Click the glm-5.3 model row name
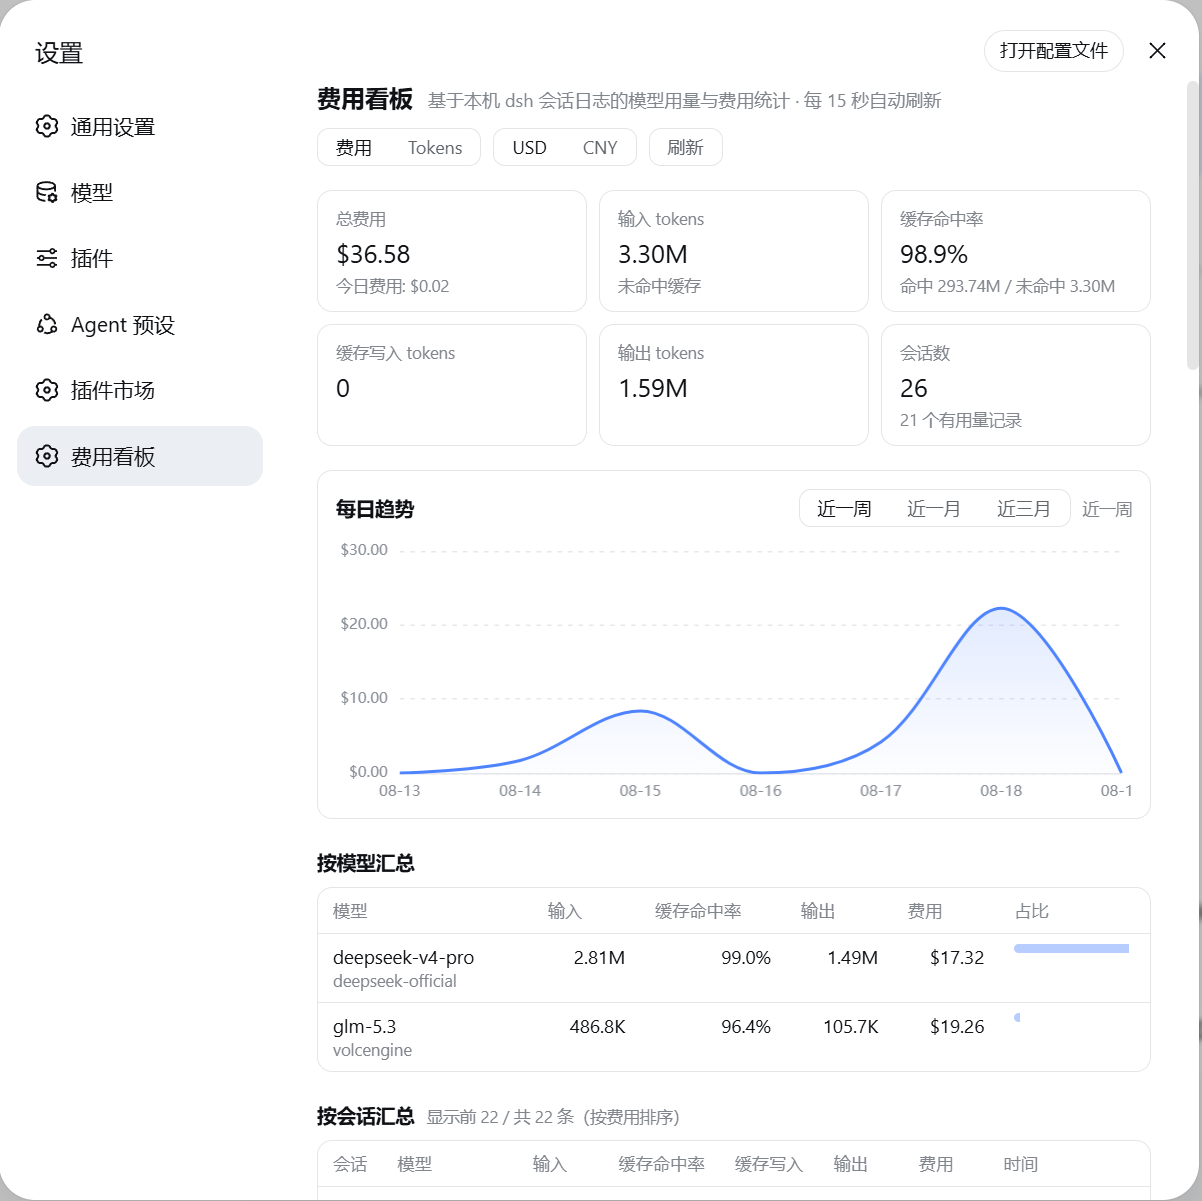 coord(365,1026)
